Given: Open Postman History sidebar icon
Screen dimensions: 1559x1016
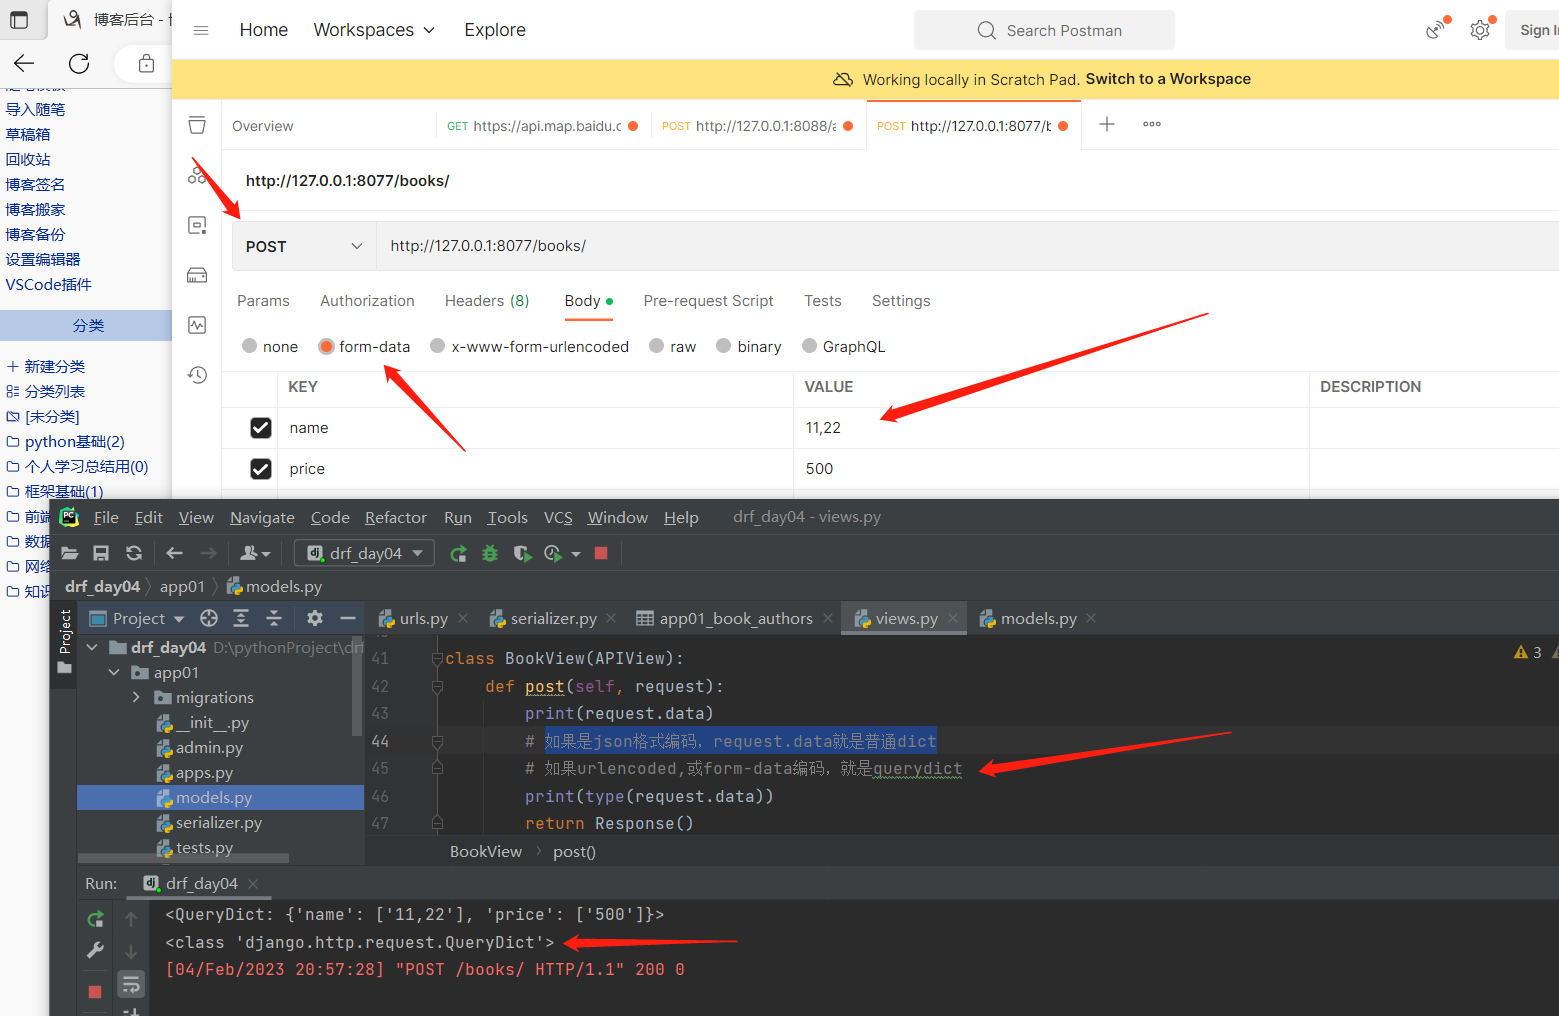Looking at the screenshot, I should tap(197, 375).
